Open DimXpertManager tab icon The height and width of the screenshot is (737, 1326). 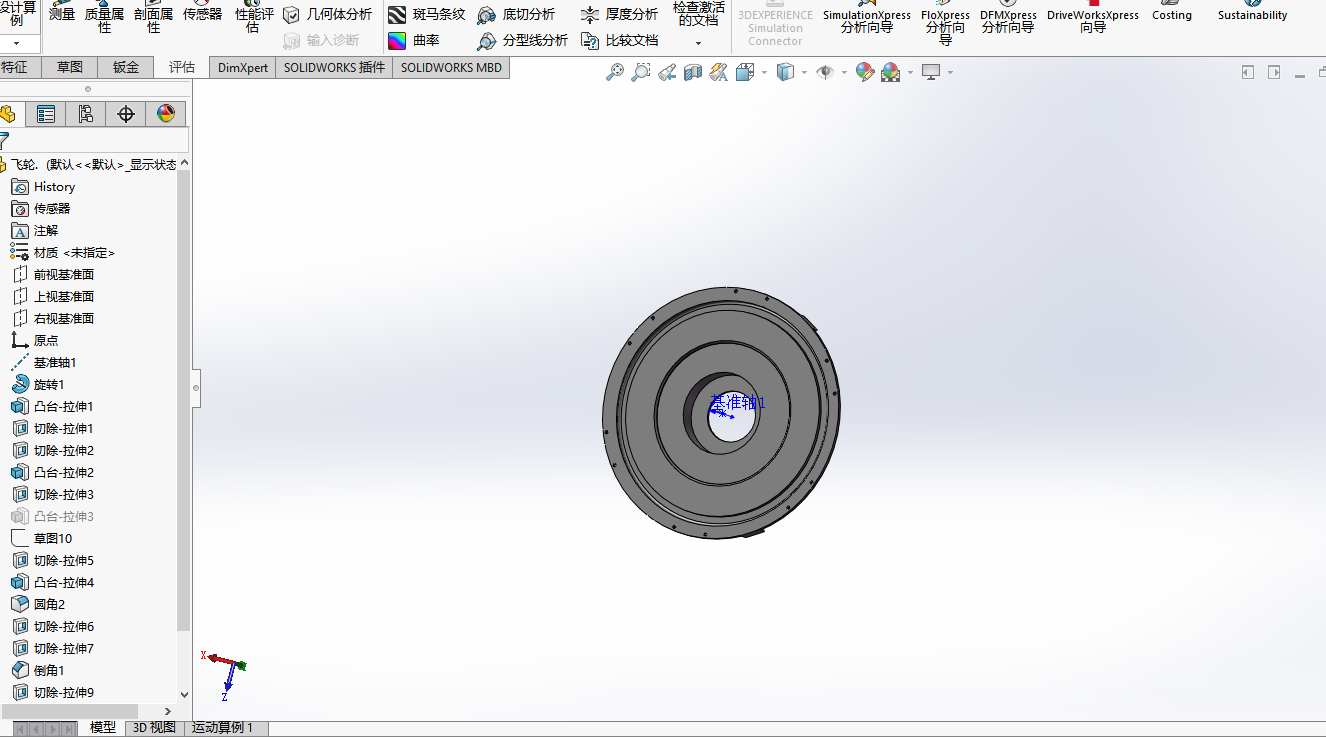click(126, 114)
